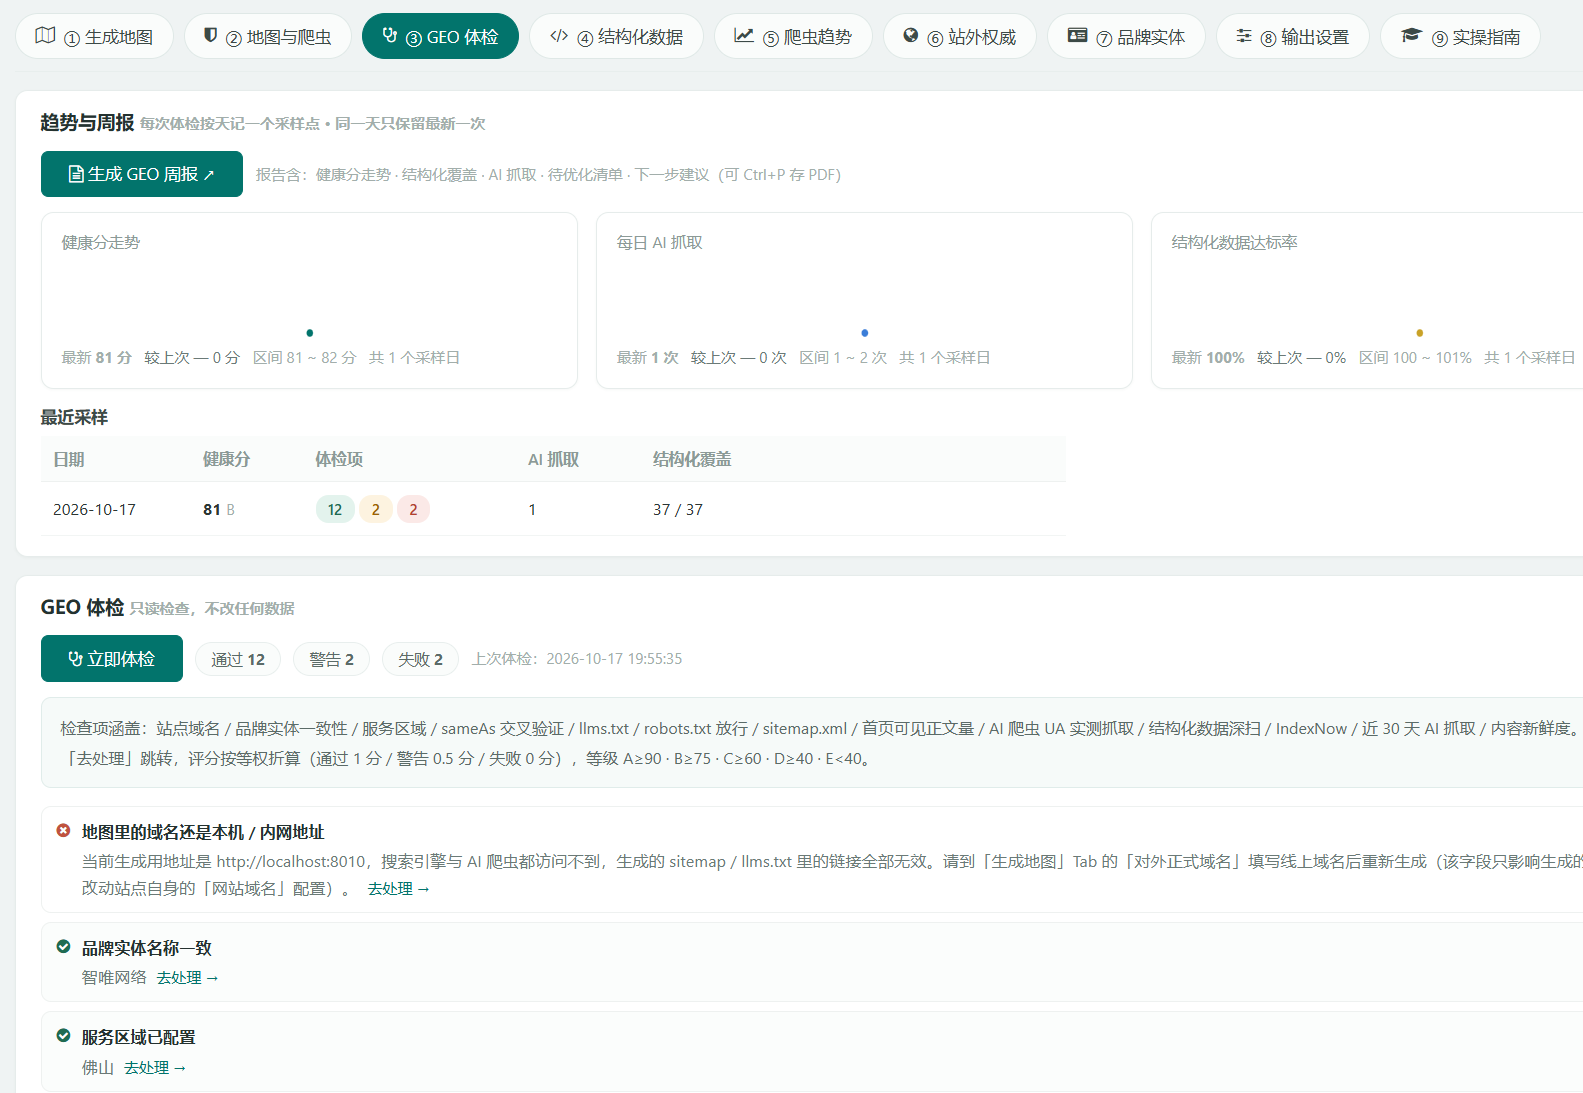The height and width of the screenshot is (1093, 1583).
Task: Follow 去处理 link under localhost domain warning
Action: coord(398,889)
